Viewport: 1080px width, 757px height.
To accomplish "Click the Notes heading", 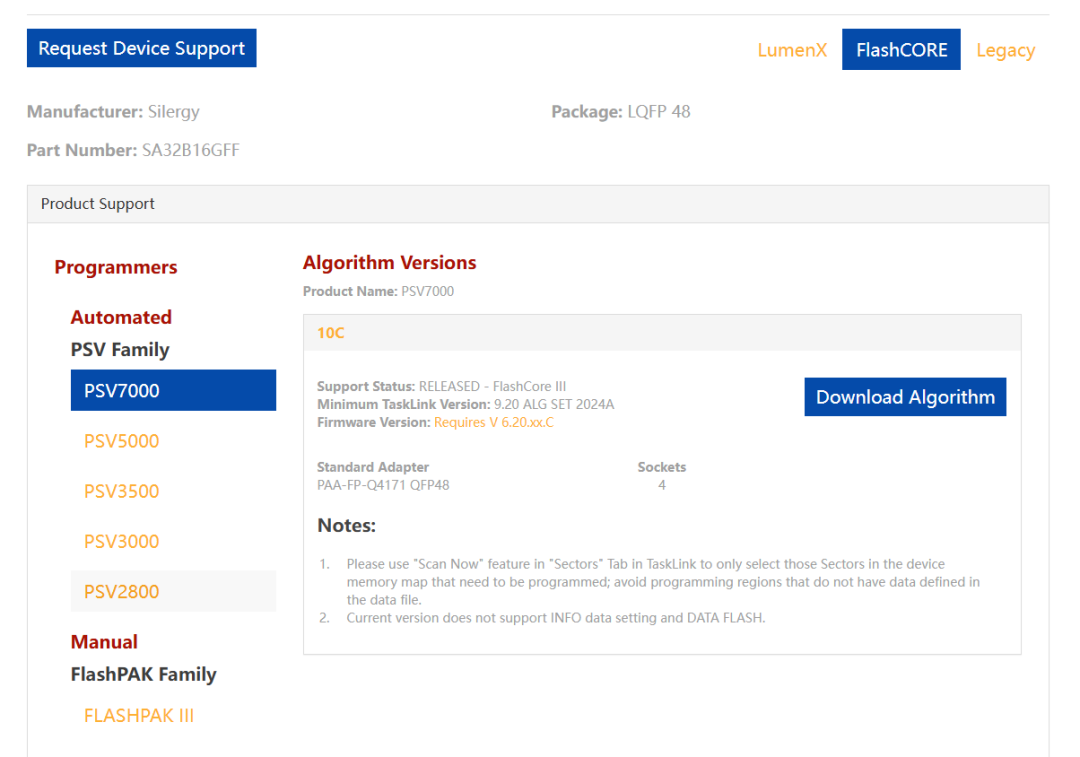I will [346, 526].
